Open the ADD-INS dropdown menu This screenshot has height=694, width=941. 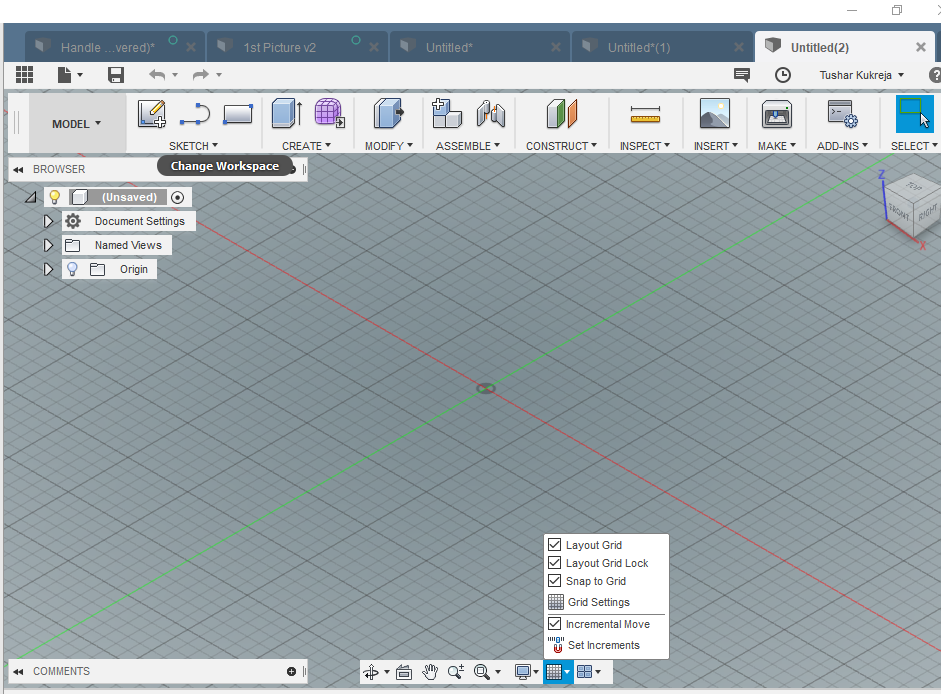[x=842, y=146]
